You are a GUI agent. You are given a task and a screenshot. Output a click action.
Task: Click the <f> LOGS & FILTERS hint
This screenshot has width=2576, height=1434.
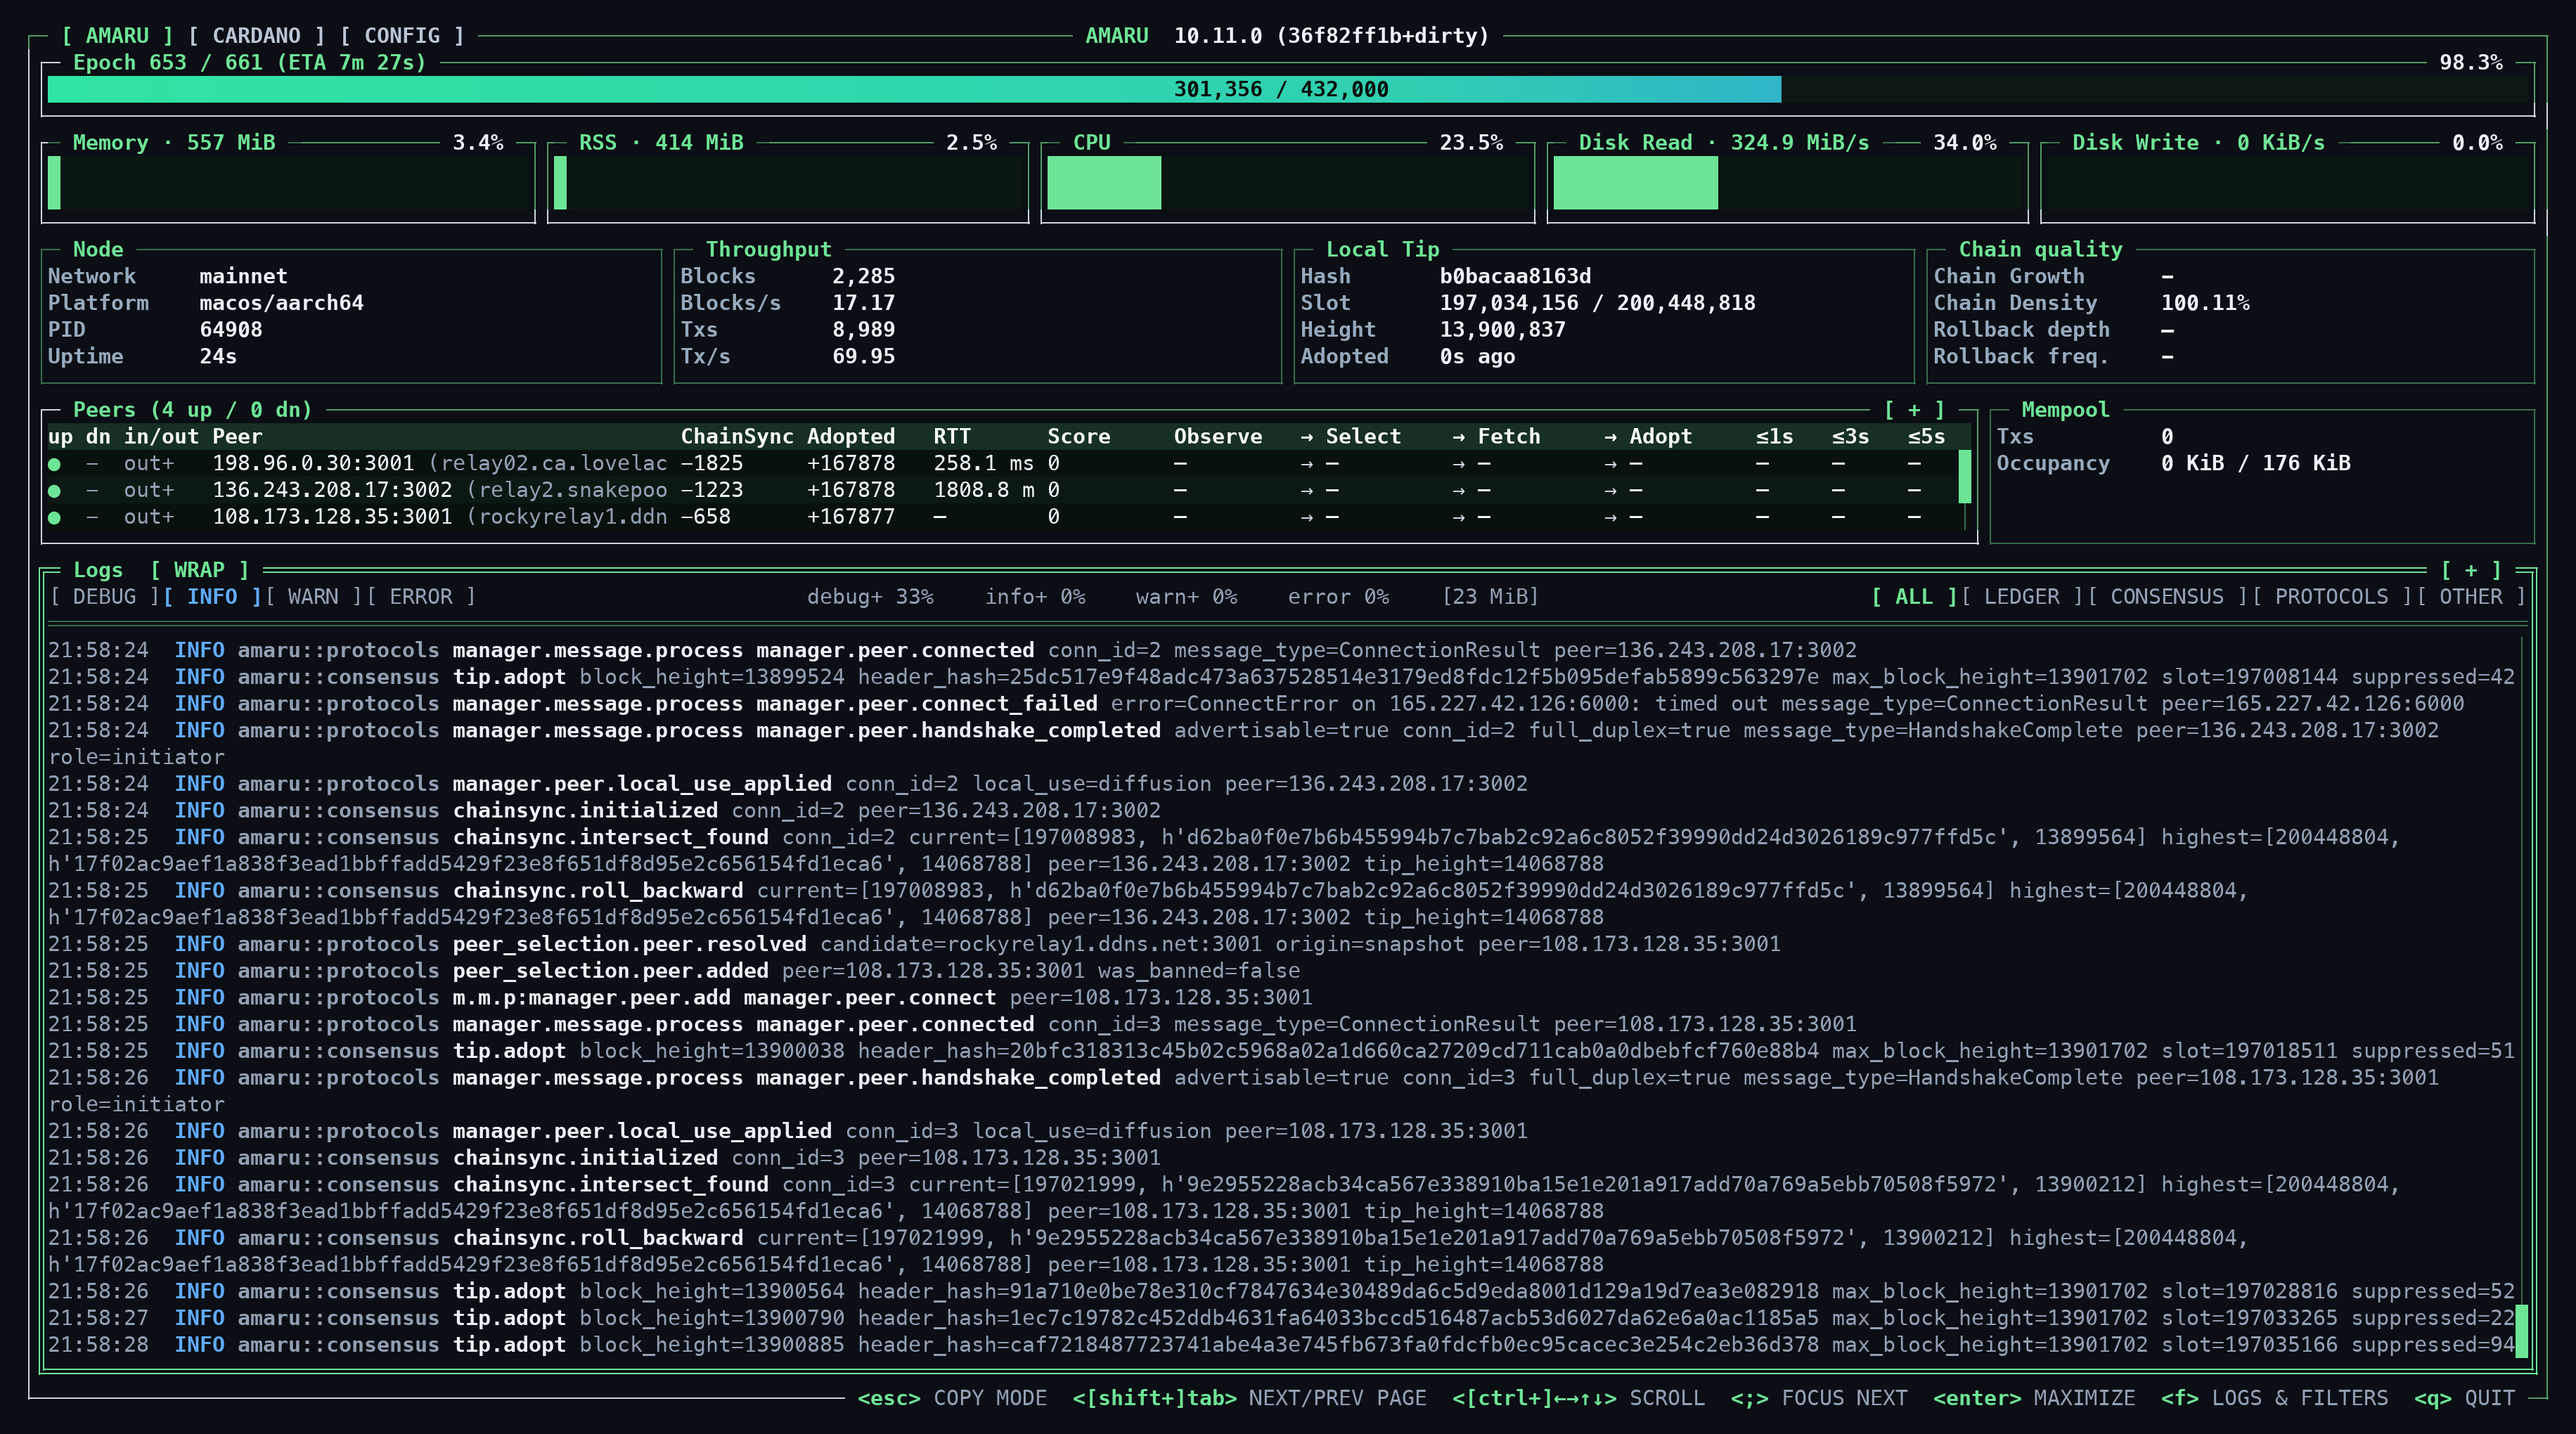2274,1398
